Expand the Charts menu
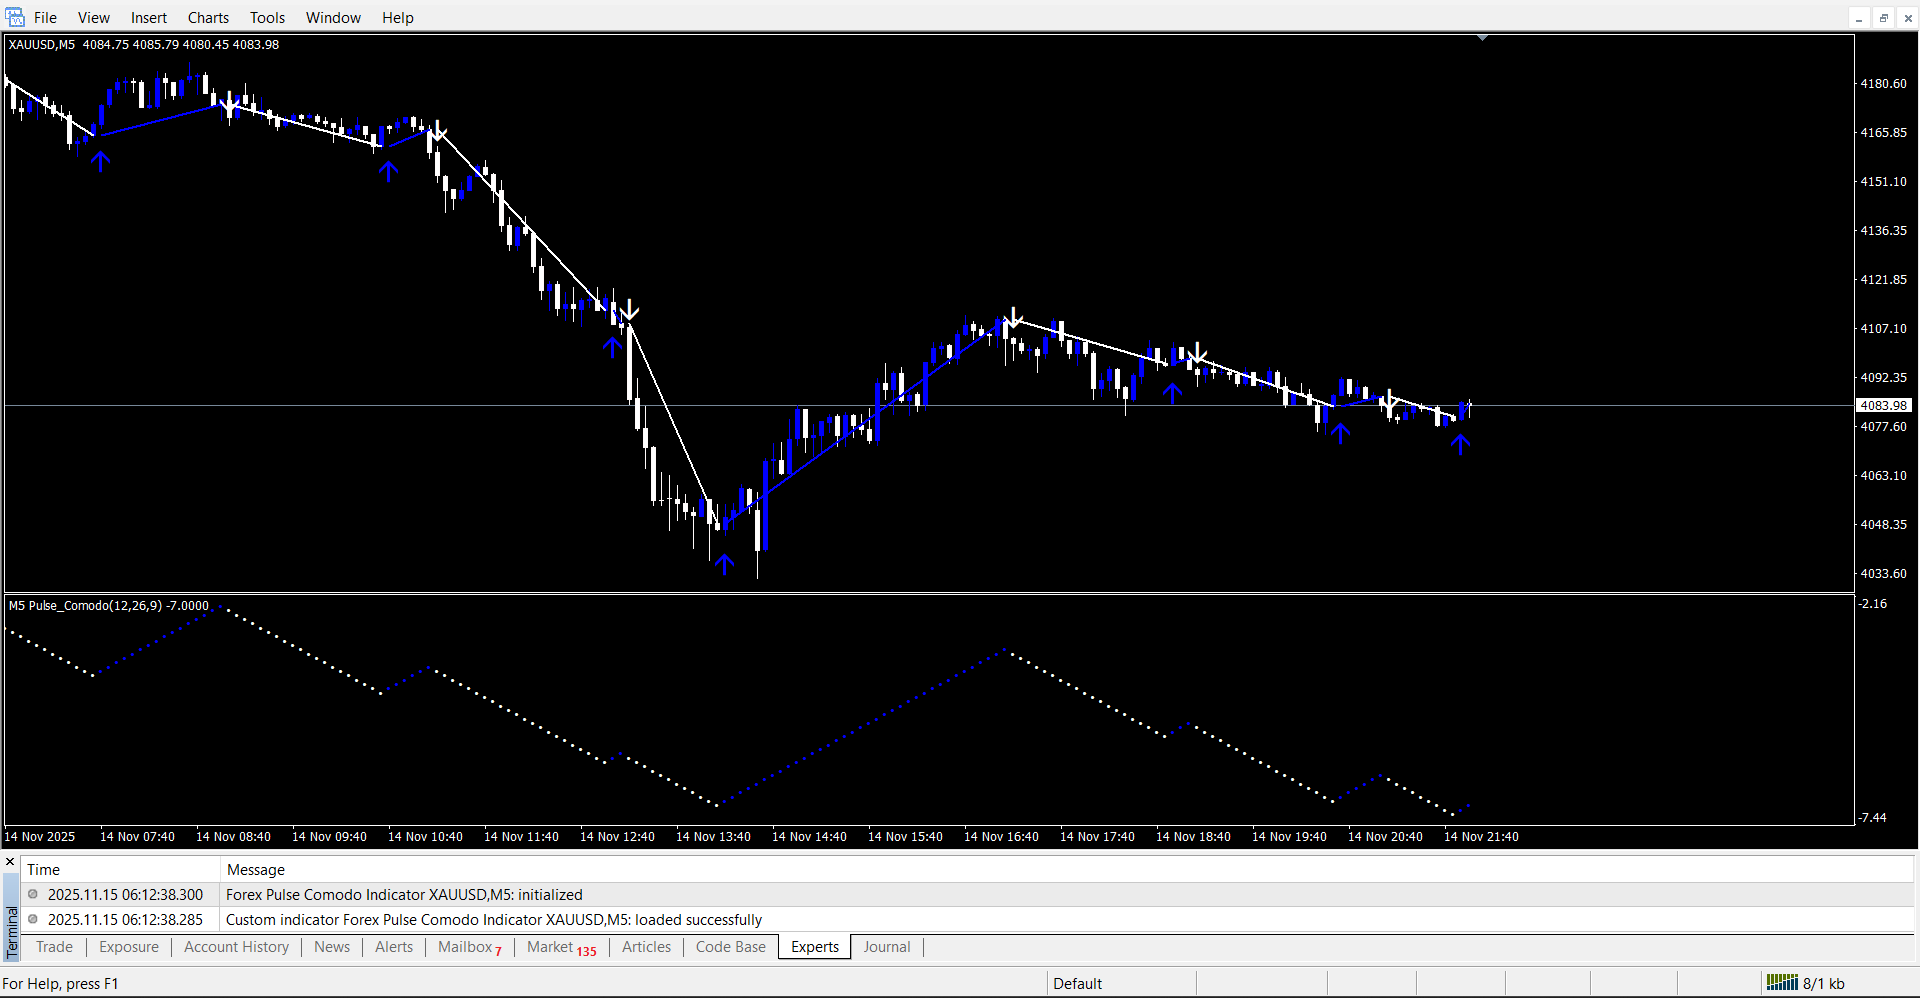The image size is (1920, 998). click(208, 18)
